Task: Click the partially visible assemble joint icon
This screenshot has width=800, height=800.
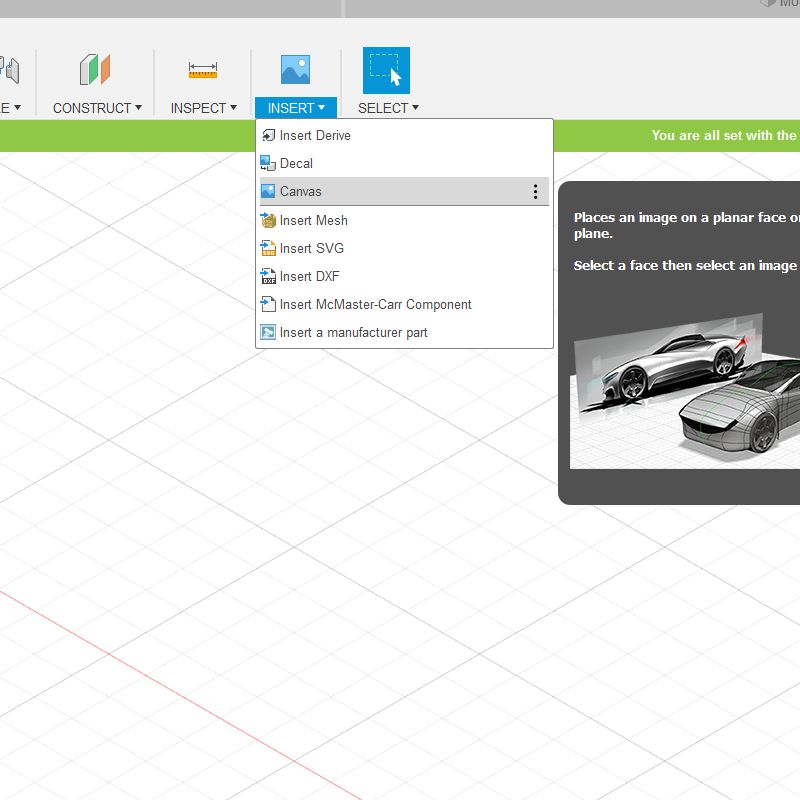Action: (9, 70)
